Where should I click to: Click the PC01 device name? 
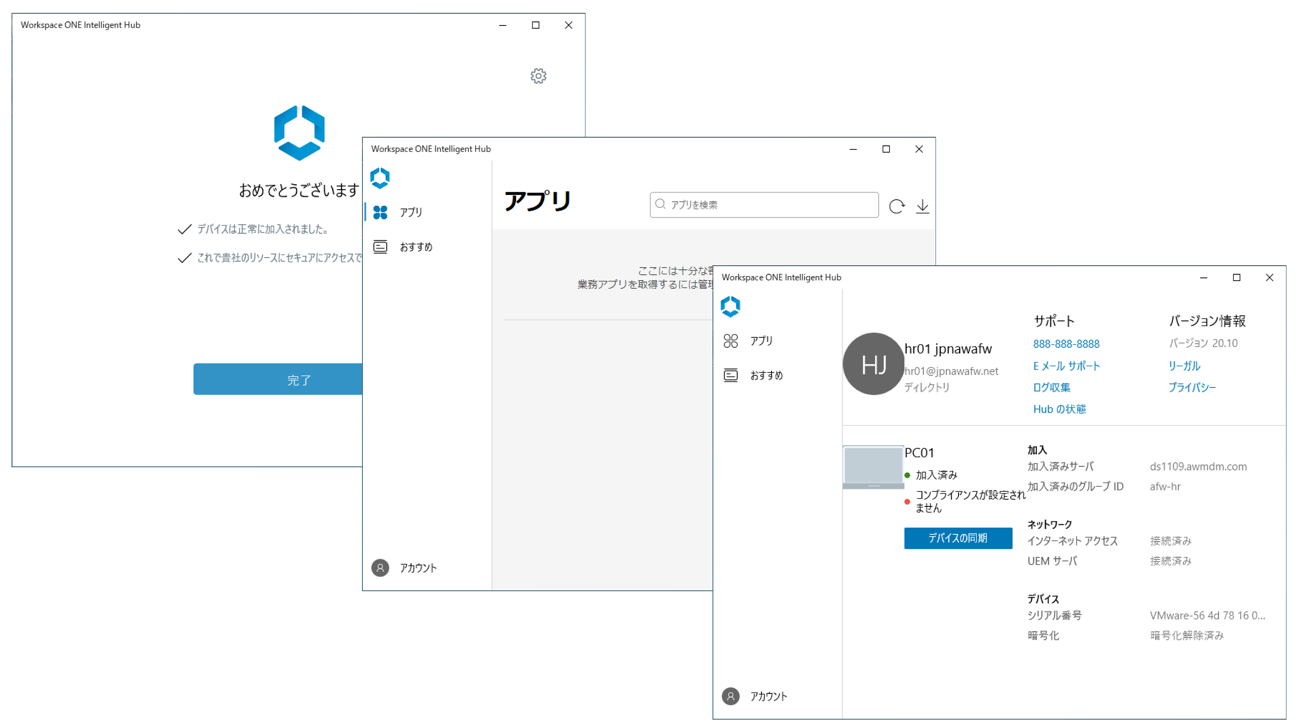click(x=919, y=453)
